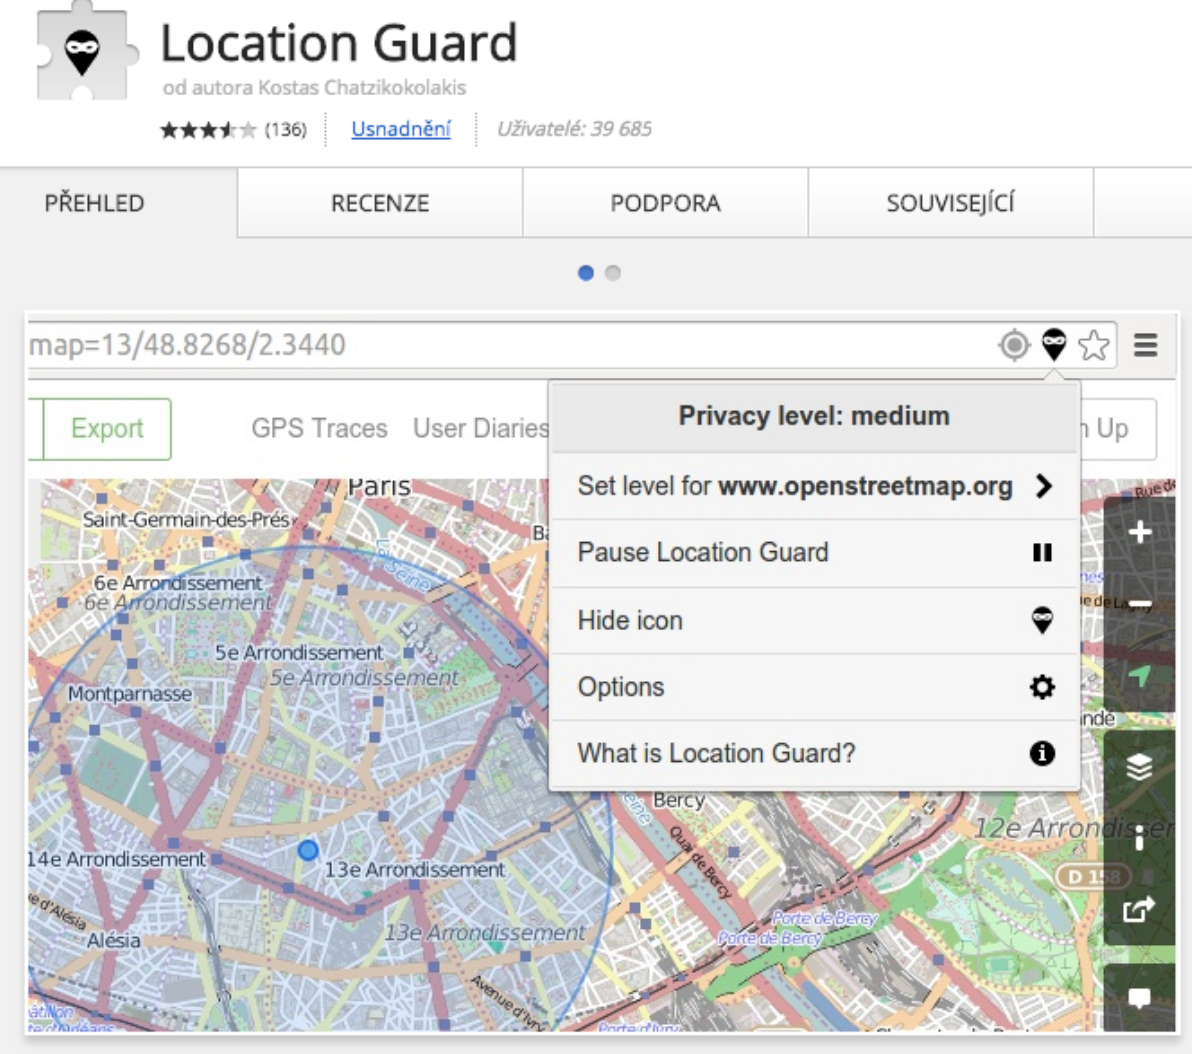
Task: Open the SOUVISEJÍCÍ tab
Action: click(x=950, y=203)
